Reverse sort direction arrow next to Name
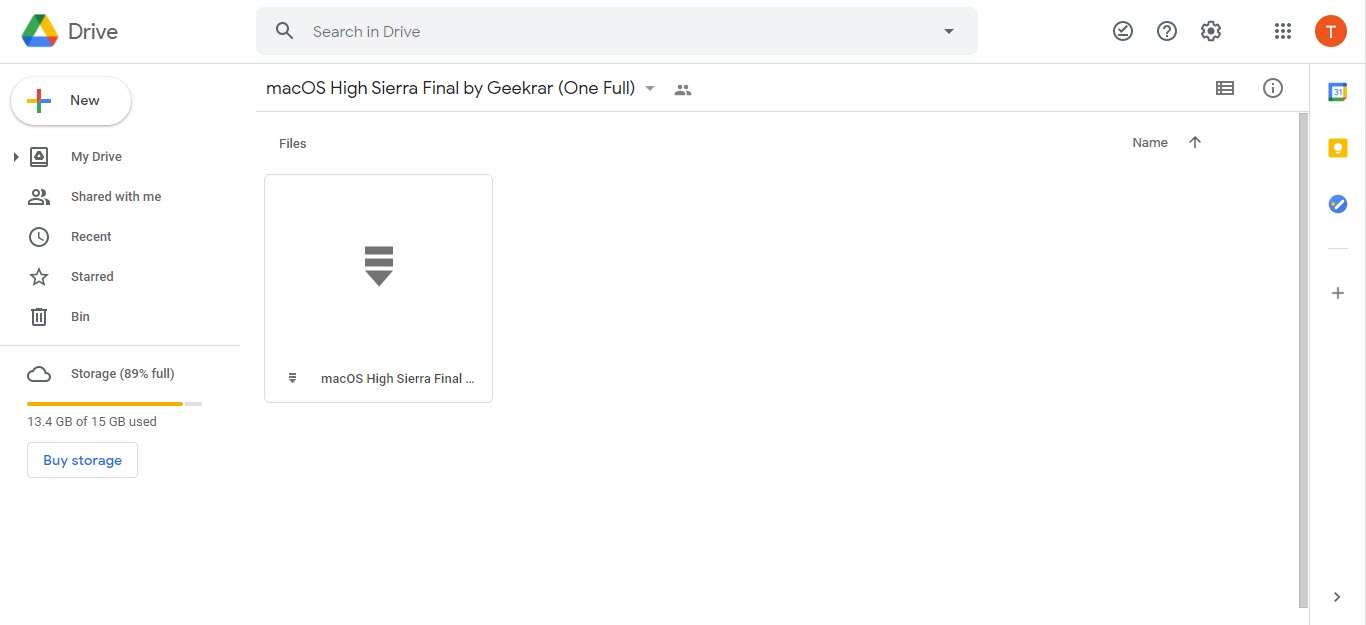1366x625 pixels. 1194,143
